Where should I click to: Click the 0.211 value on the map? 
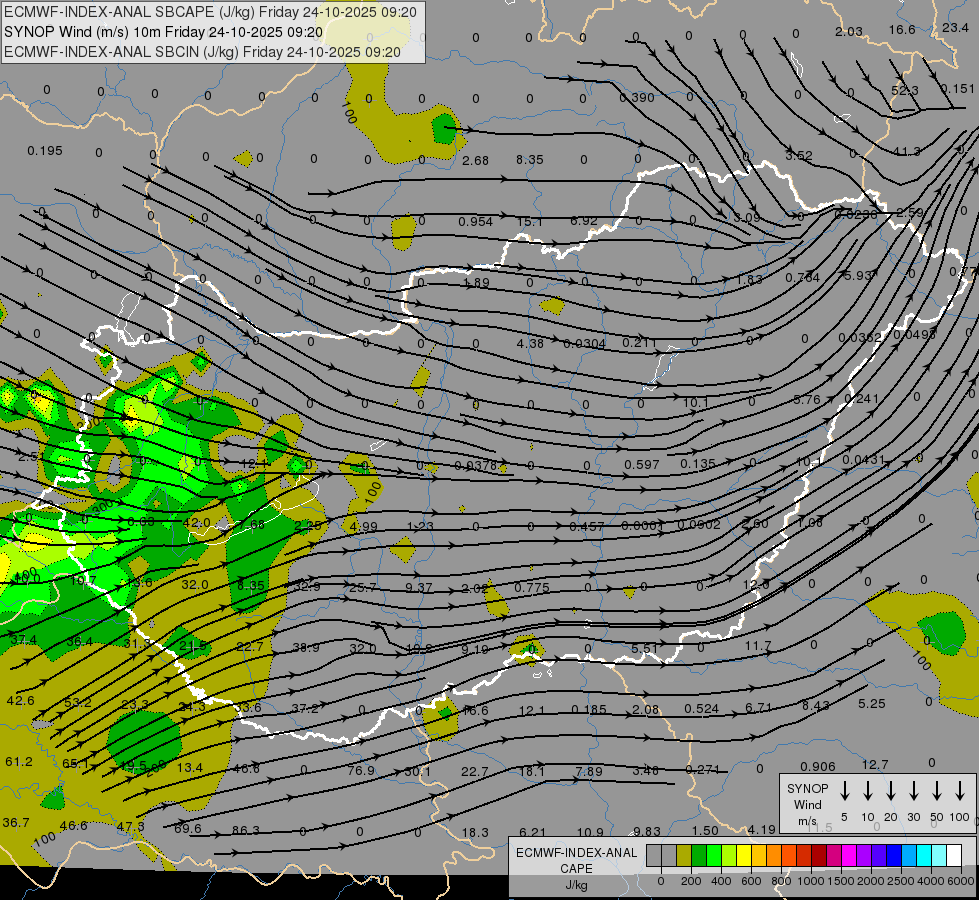tap(639, 342)
